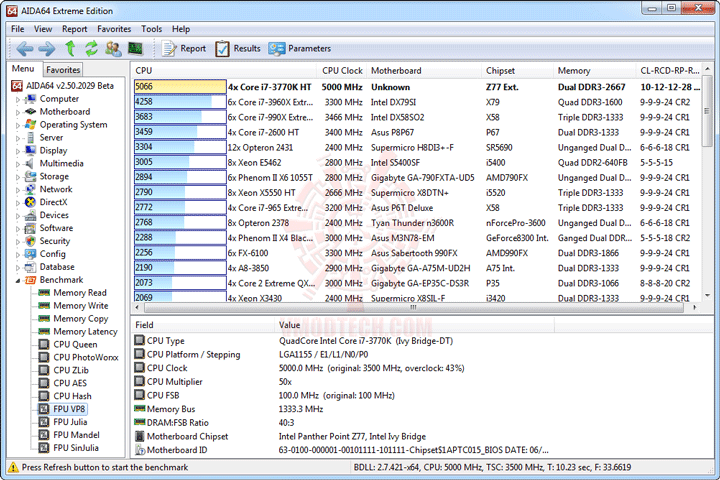Open the Favorites menu
This screenshot has width=720, height=480.
tap(114, 29)
